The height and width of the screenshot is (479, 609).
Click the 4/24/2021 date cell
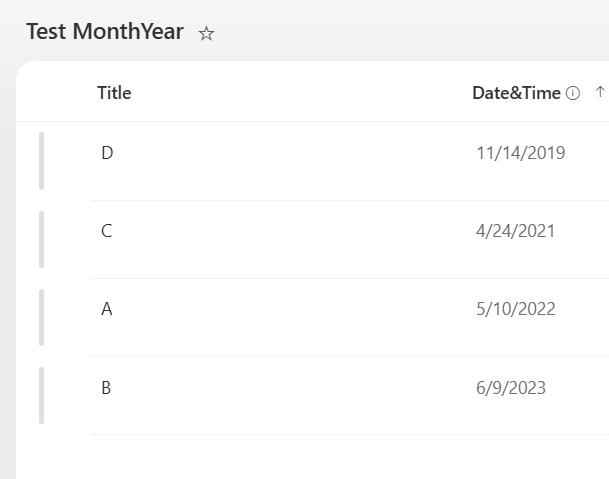515,231
